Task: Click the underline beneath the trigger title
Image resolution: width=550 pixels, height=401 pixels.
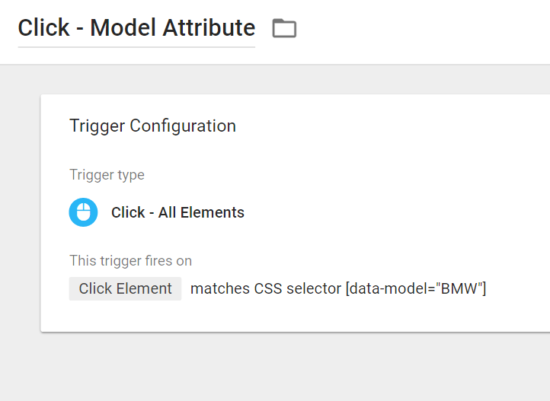Action: pyautogui.click(x=136, y=47)
